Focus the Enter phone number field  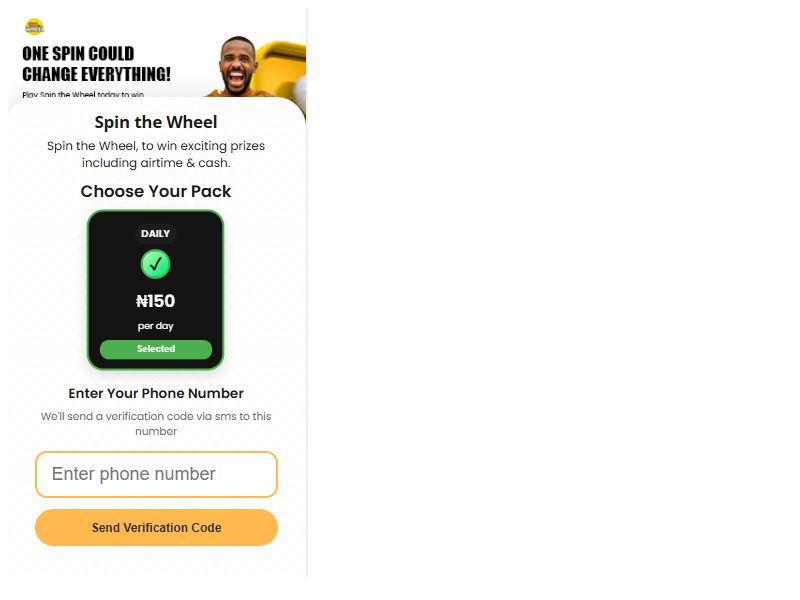[156, 474]
